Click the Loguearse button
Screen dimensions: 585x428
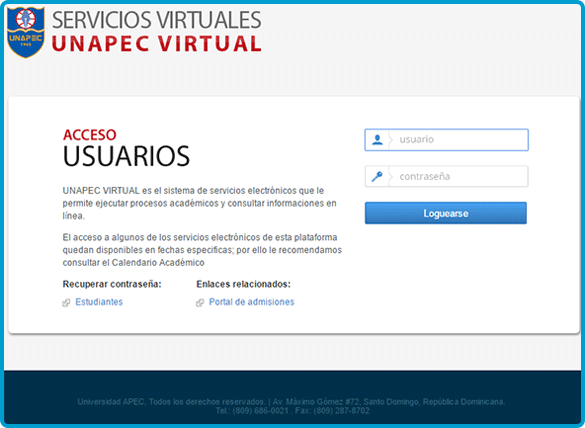point(446,213)
